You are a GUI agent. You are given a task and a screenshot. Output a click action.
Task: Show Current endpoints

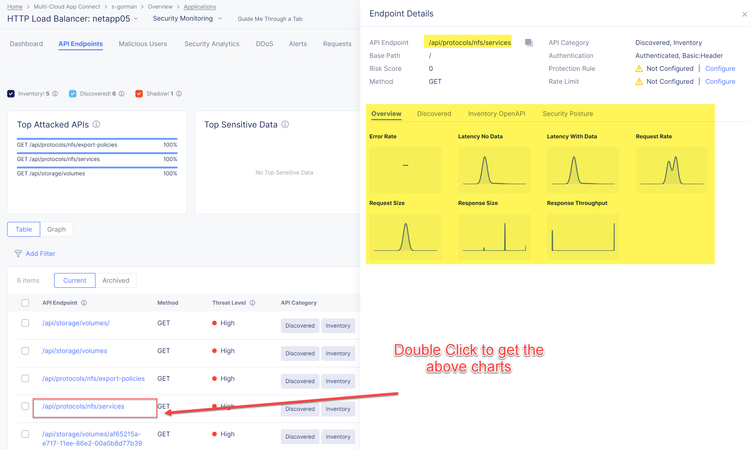(75, 280)
